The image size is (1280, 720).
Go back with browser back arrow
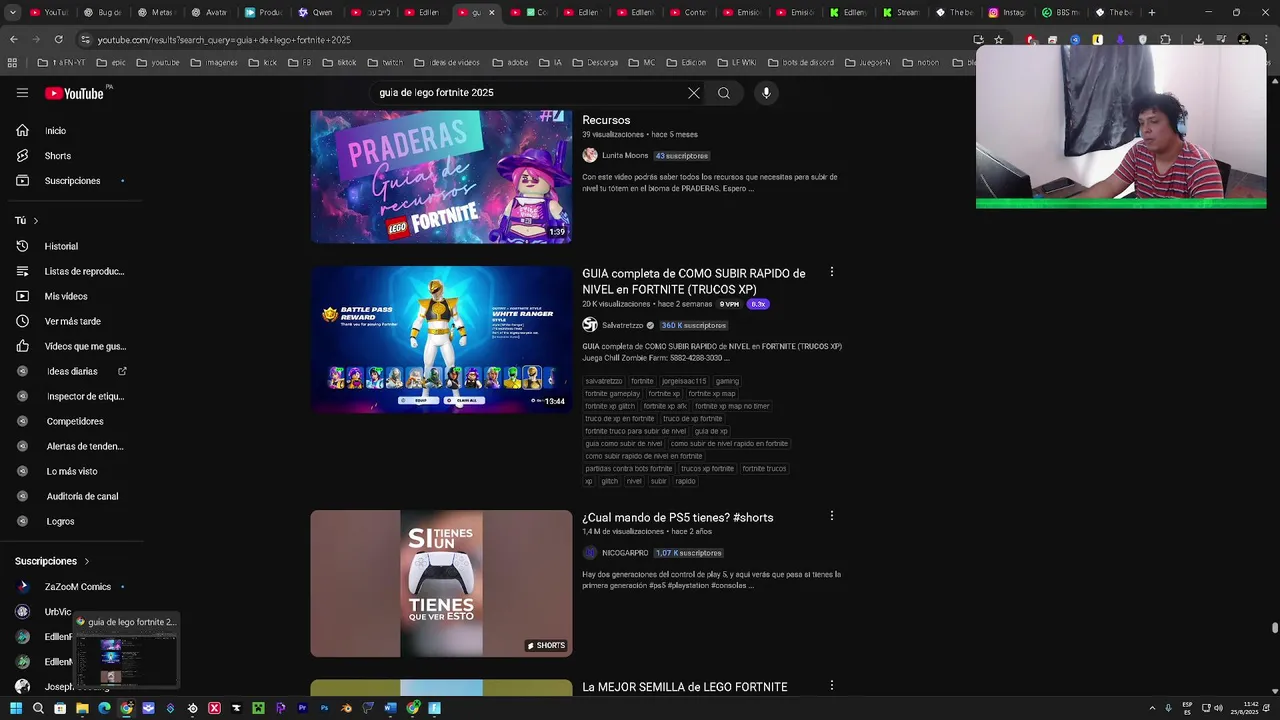click(13, 39)
